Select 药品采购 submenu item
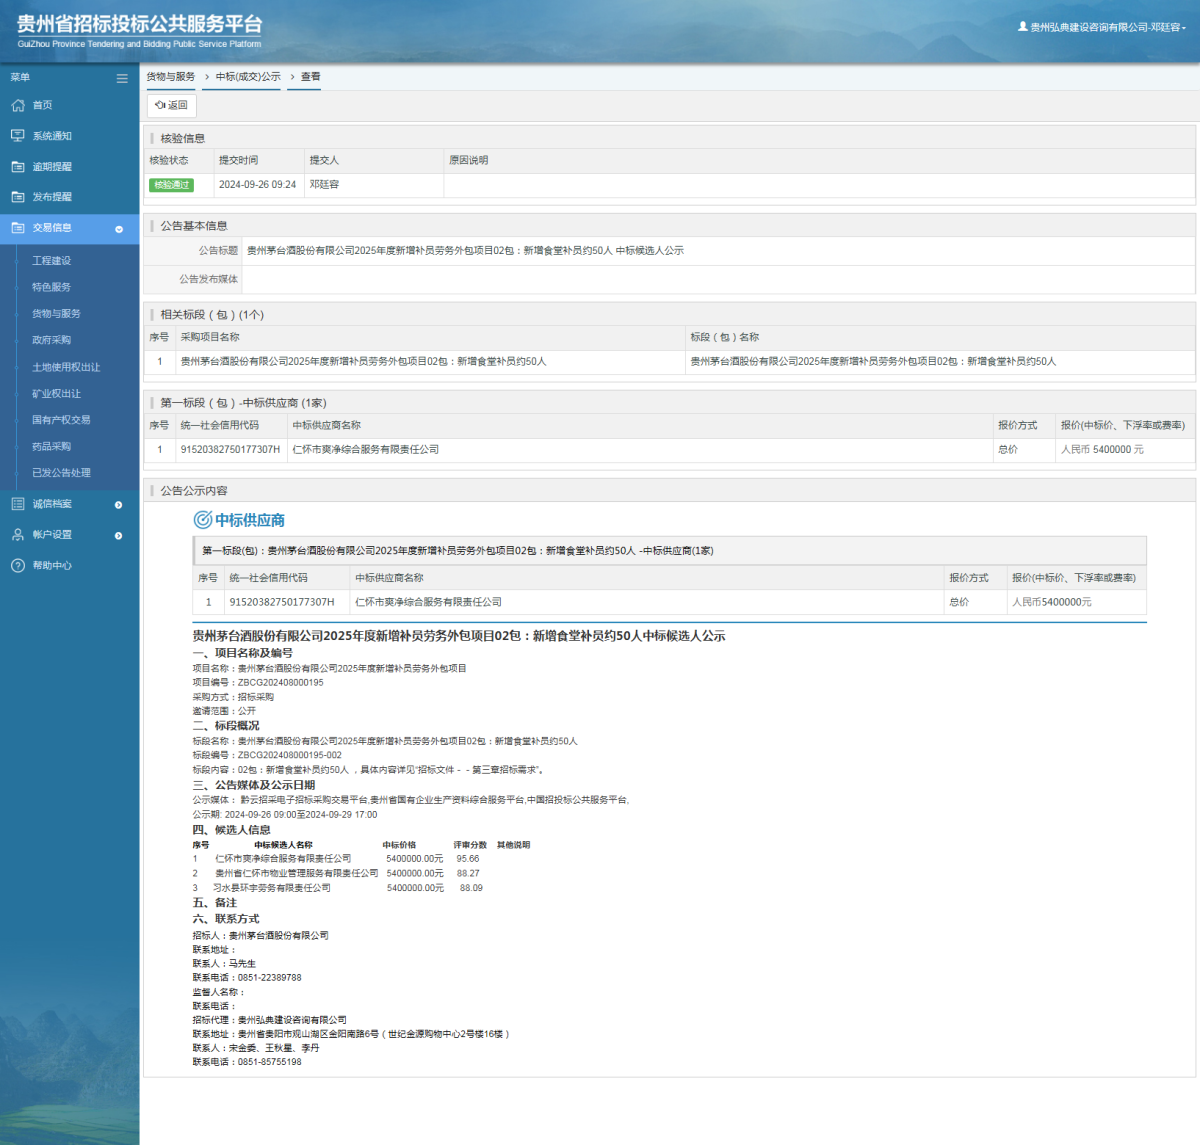1200x1145 pixels. (x=52, y=447)
